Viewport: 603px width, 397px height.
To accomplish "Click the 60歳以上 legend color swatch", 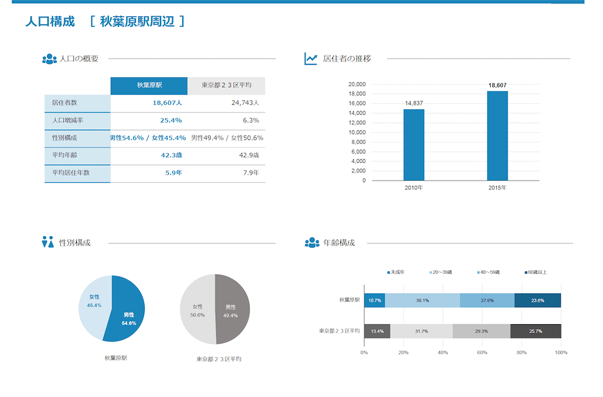I will (526, 272).
